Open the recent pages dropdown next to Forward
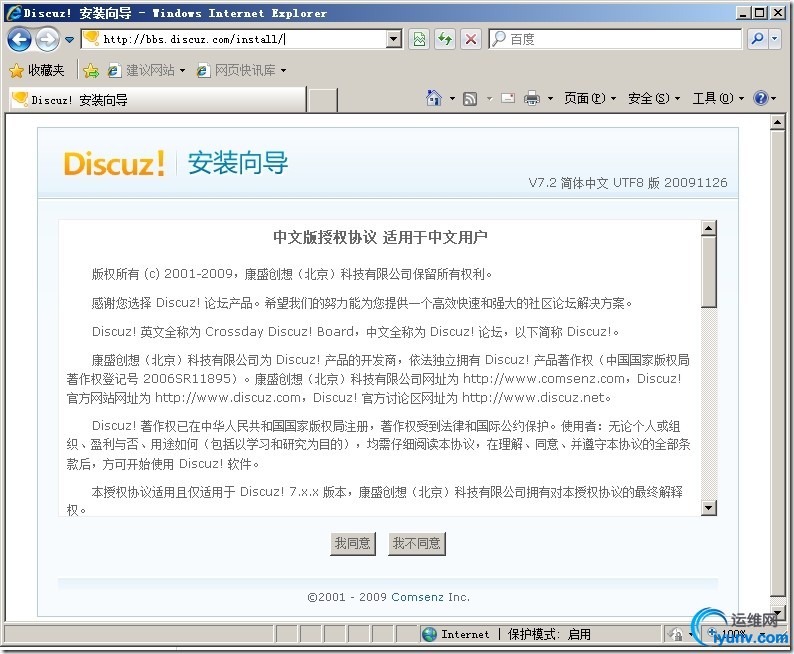The width and height of the screenshot is (794, 654). [69, 39]
